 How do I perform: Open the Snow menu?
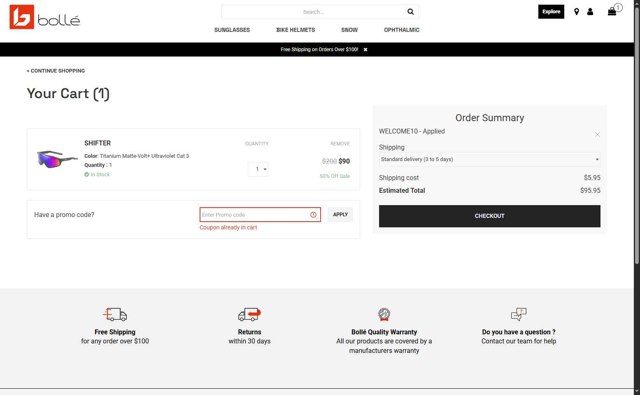(349, 30)
